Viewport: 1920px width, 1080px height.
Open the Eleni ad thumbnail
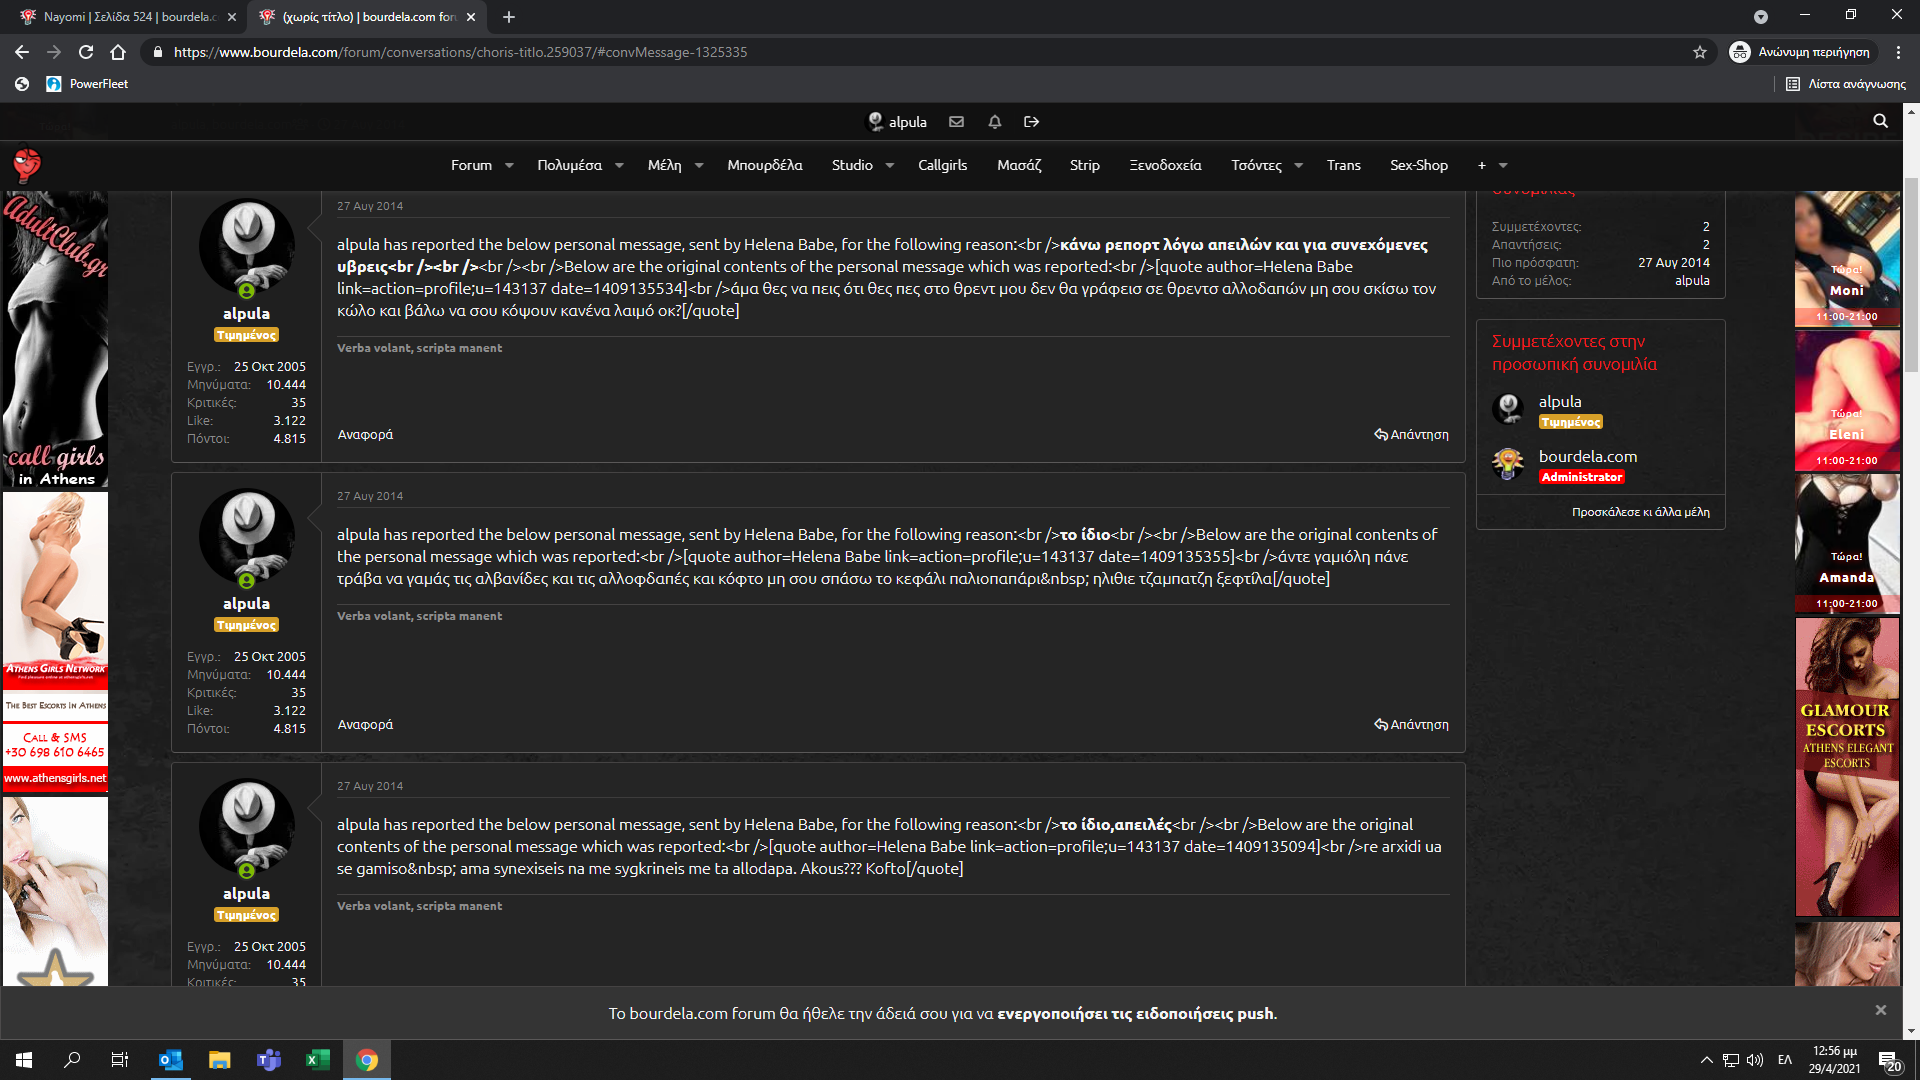1847,400
